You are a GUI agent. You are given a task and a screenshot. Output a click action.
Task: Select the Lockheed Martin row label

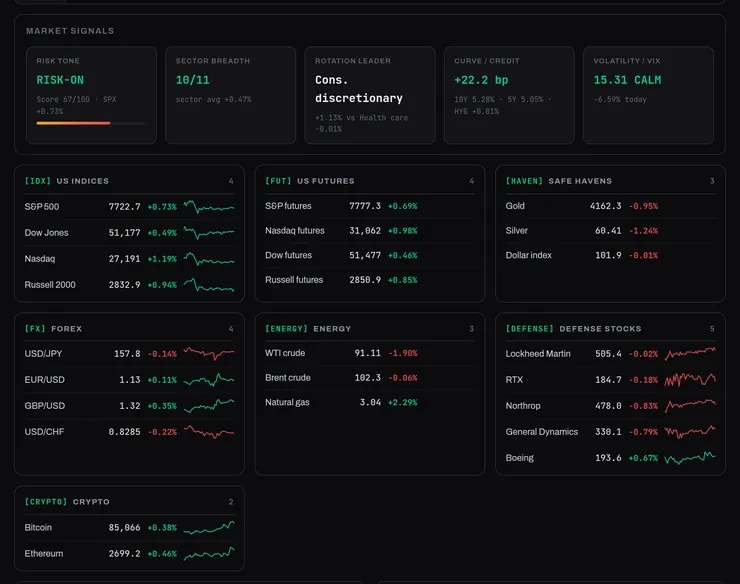tap(538, 354)
